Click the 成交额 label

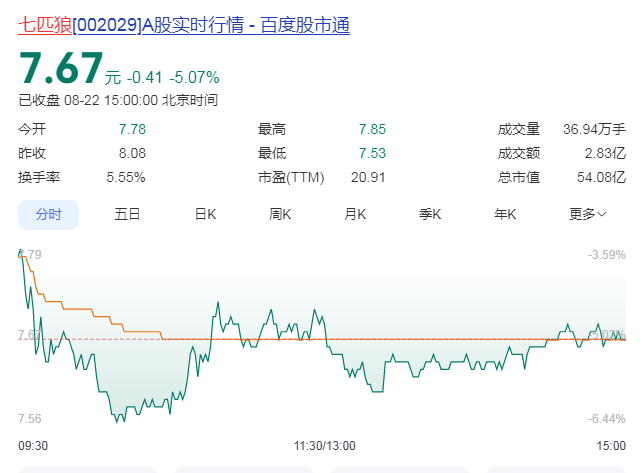pyautogui.click(x=519, y=153)
